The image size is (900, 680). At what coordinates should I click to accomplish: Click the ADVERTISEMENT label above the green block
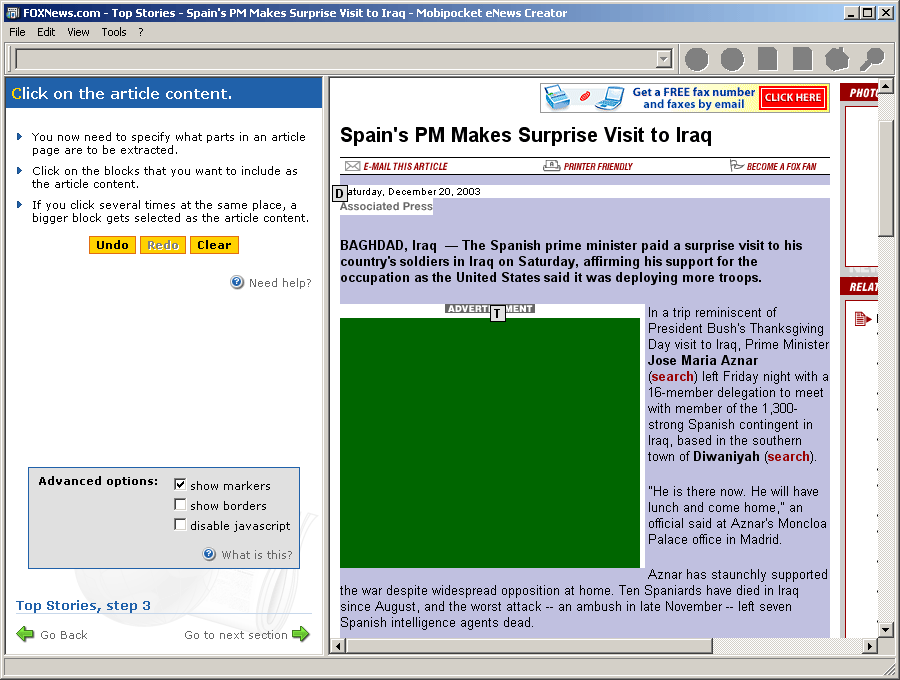pyautogui.click(x=490, y=309)
